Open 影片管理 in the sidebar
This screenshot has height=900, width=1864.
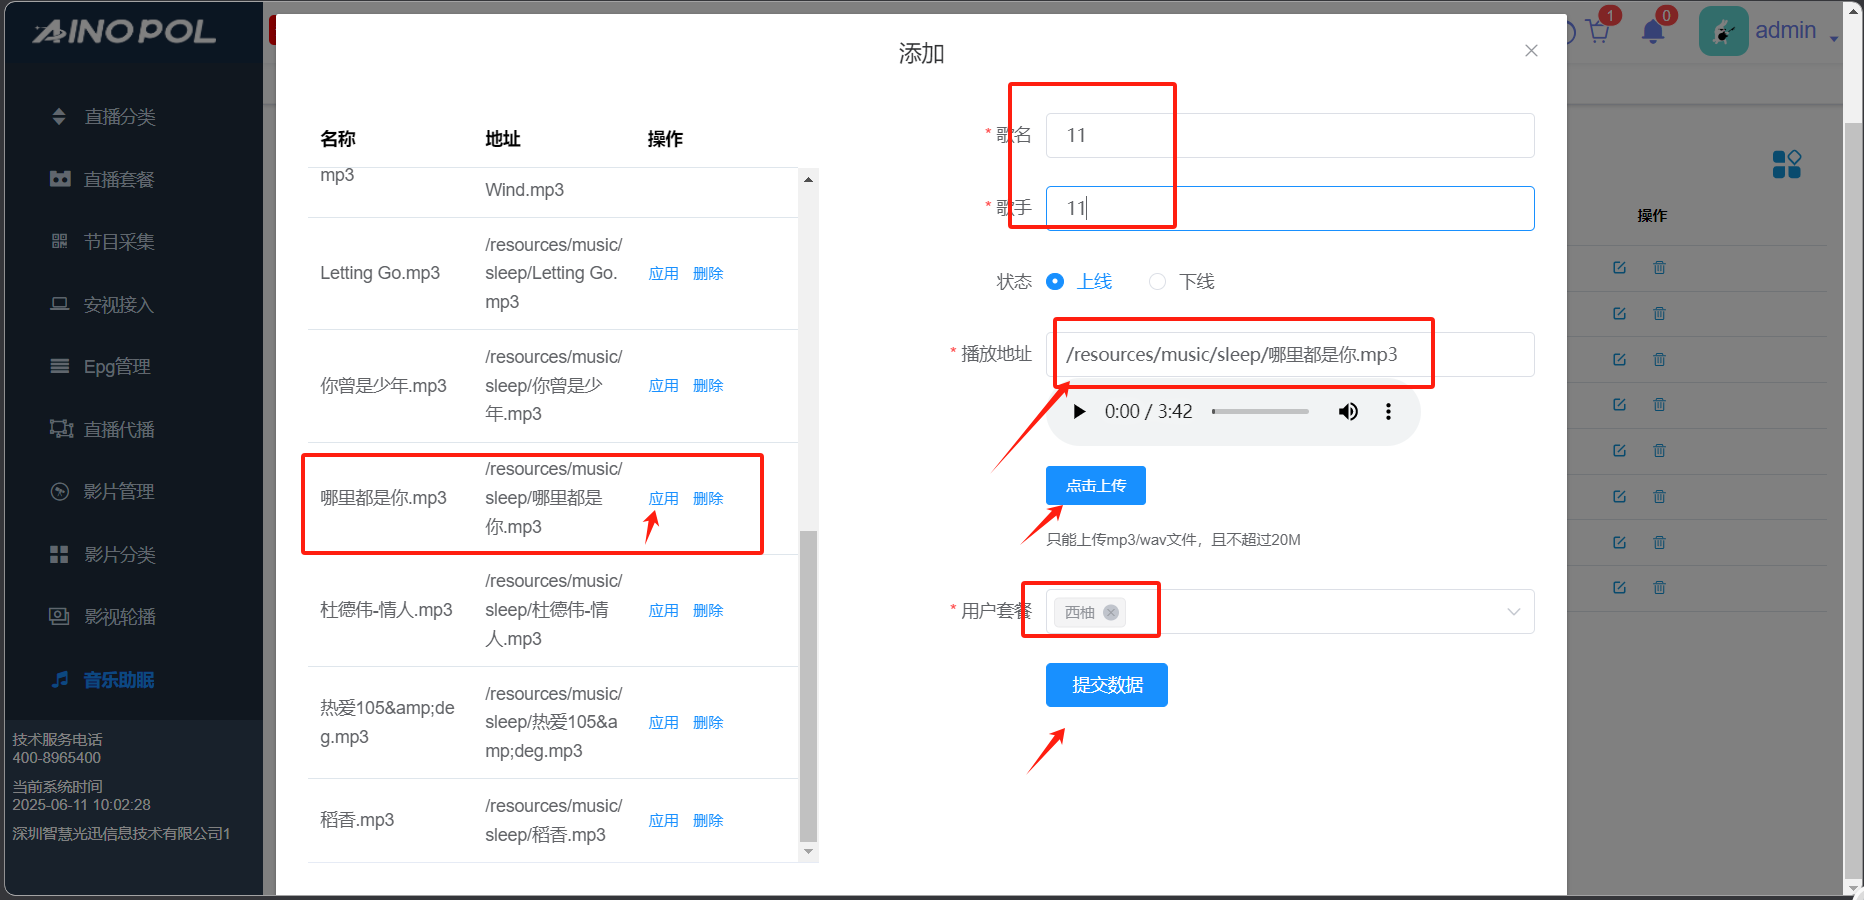point(118,492)
